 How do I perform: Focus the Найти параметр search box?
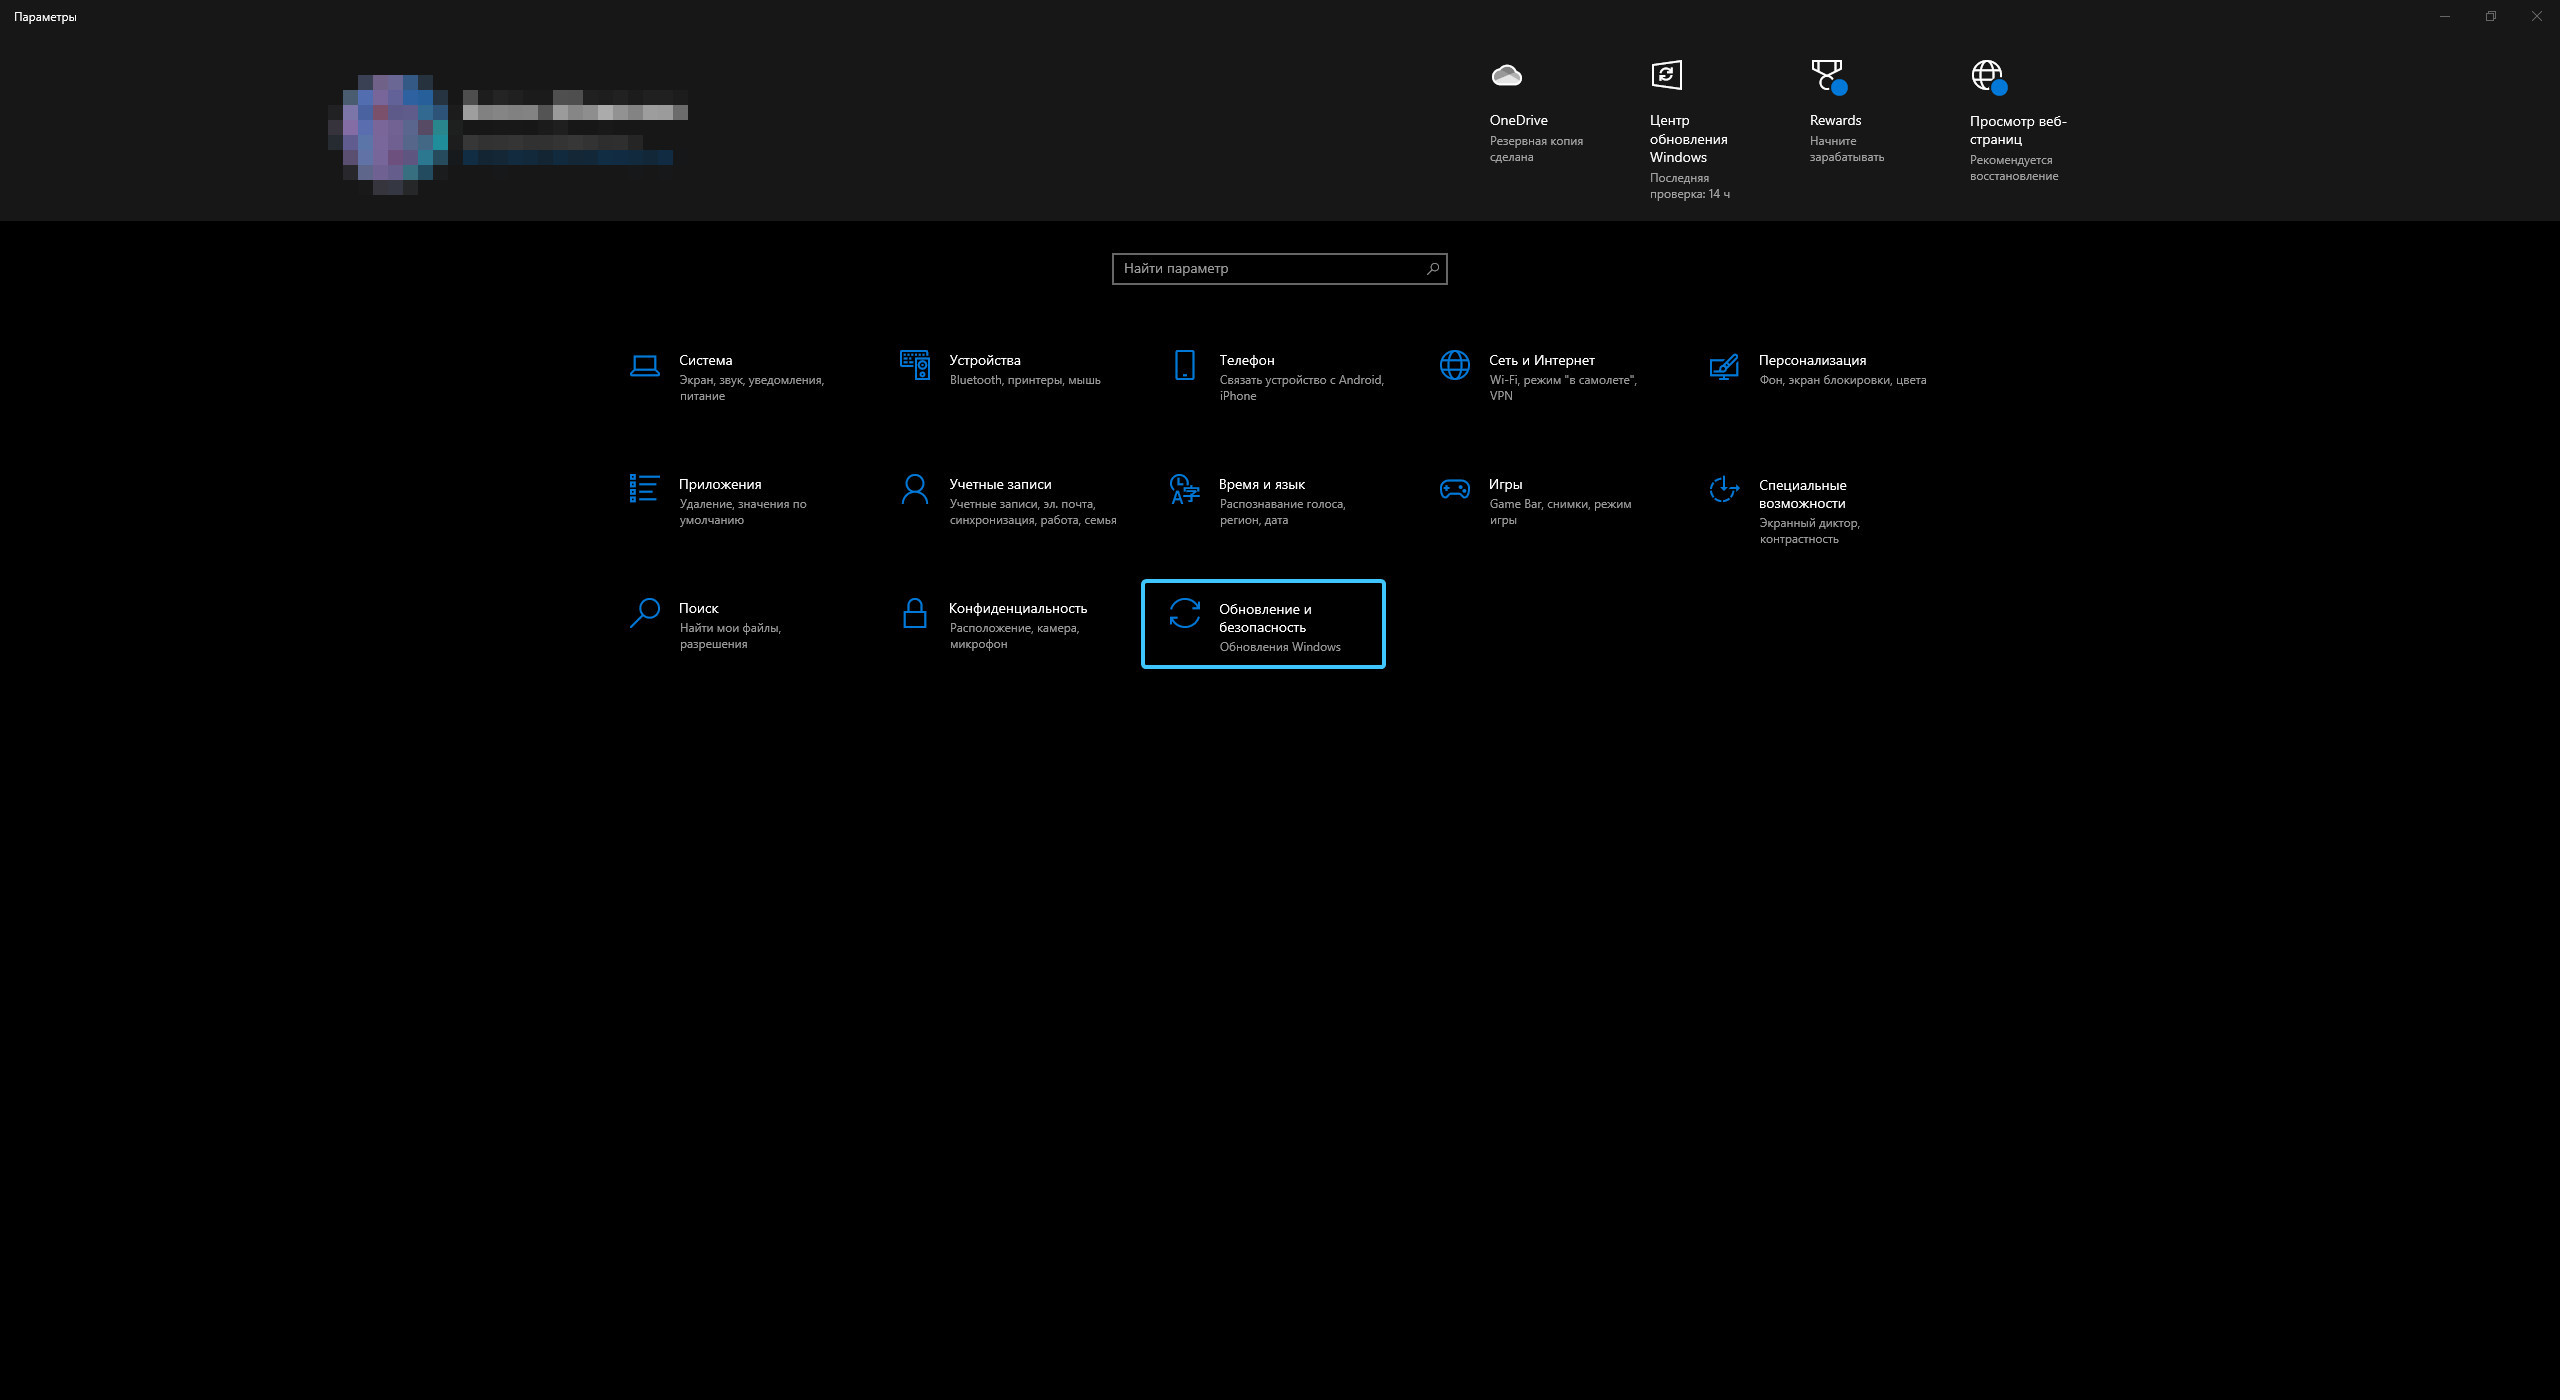click(x=1268, y=269)
